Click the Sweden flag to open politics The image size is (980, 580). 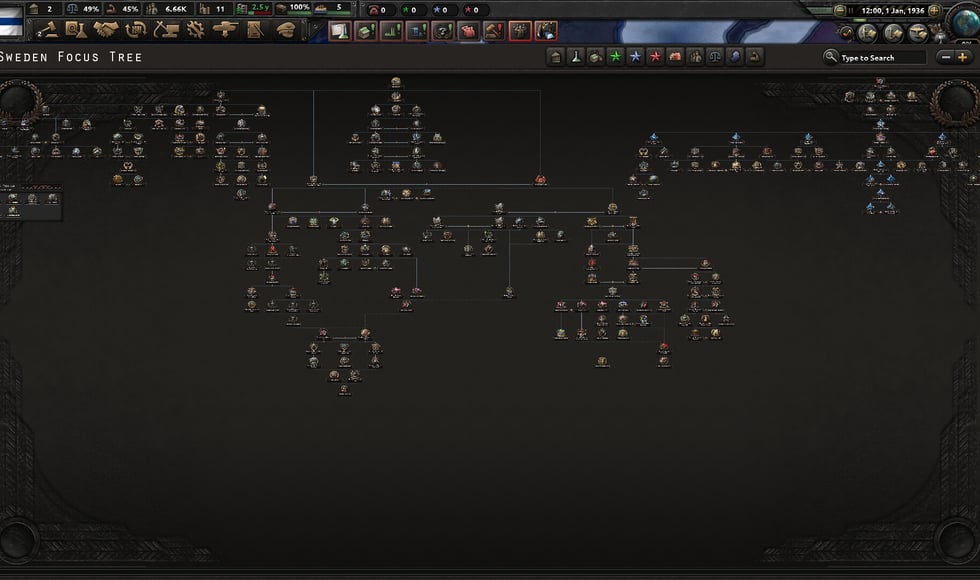[x=11, y=20]
